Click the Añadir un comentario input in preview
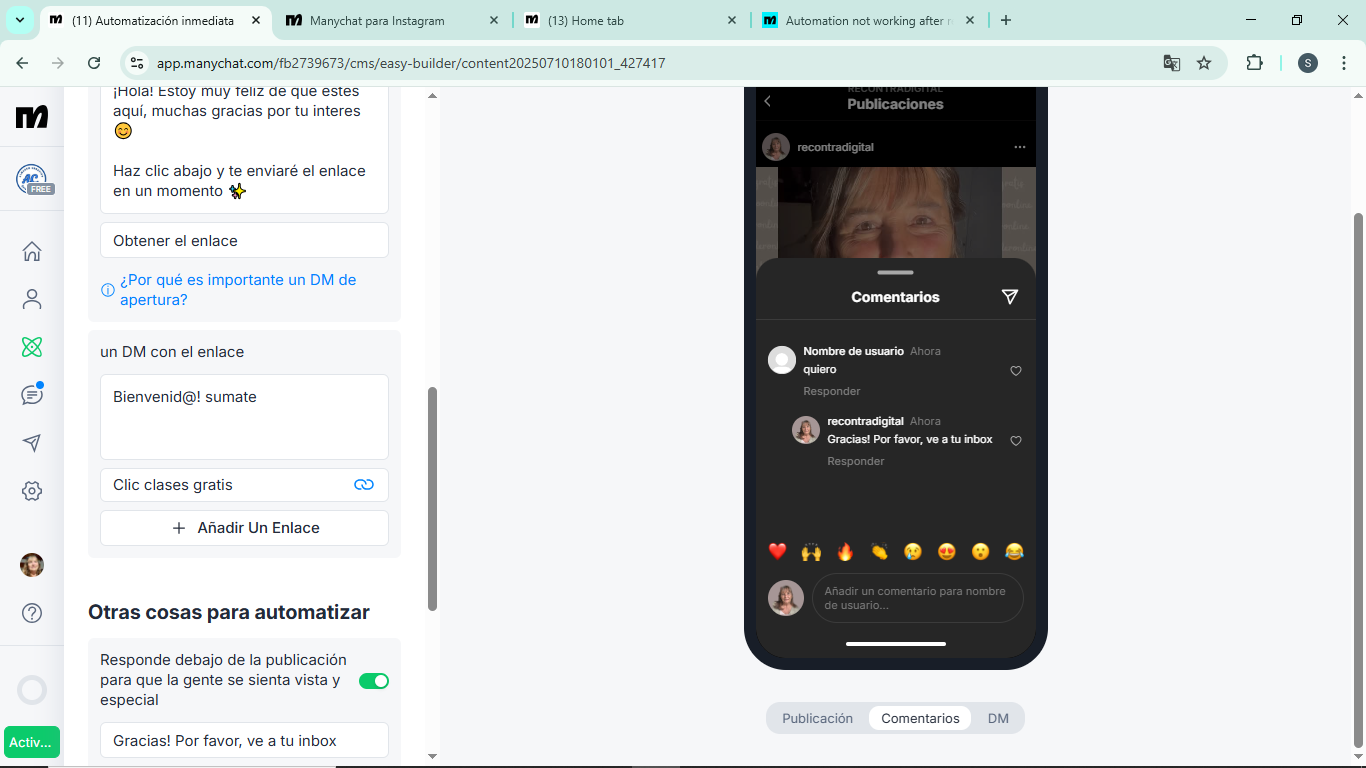Viewport: 1366px width, 768px height. tap(917, 598)
